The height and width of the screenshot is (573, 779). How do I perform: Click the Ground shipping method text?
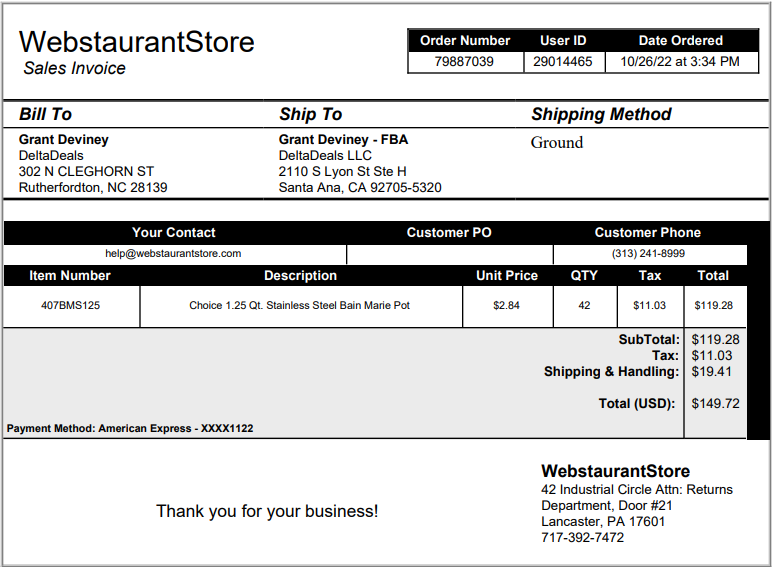point(557,143)
